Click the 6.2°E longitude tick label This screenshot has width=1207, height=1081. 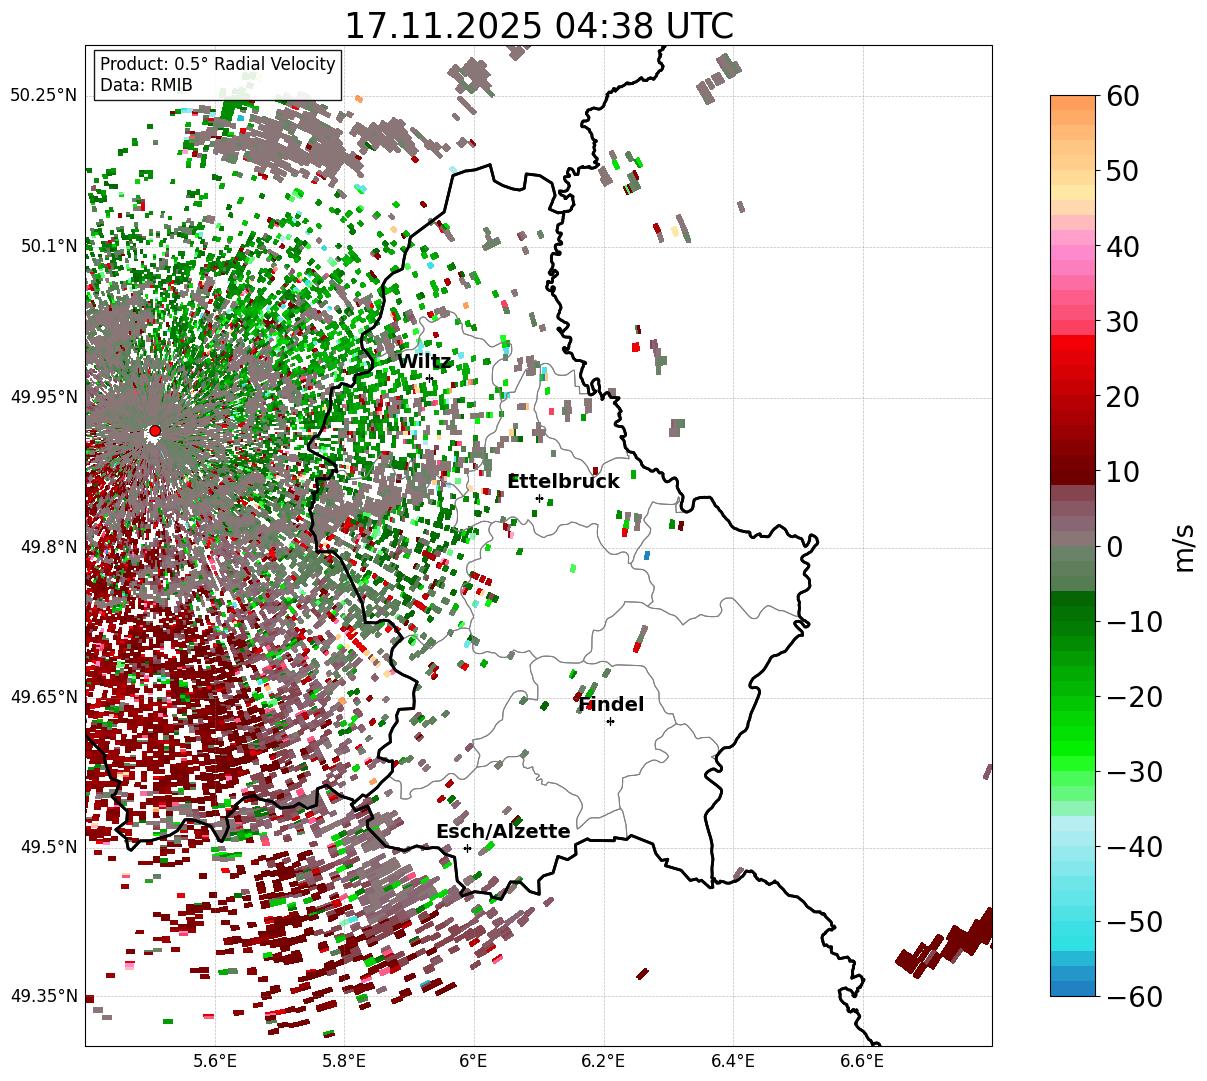point(603,1061)
